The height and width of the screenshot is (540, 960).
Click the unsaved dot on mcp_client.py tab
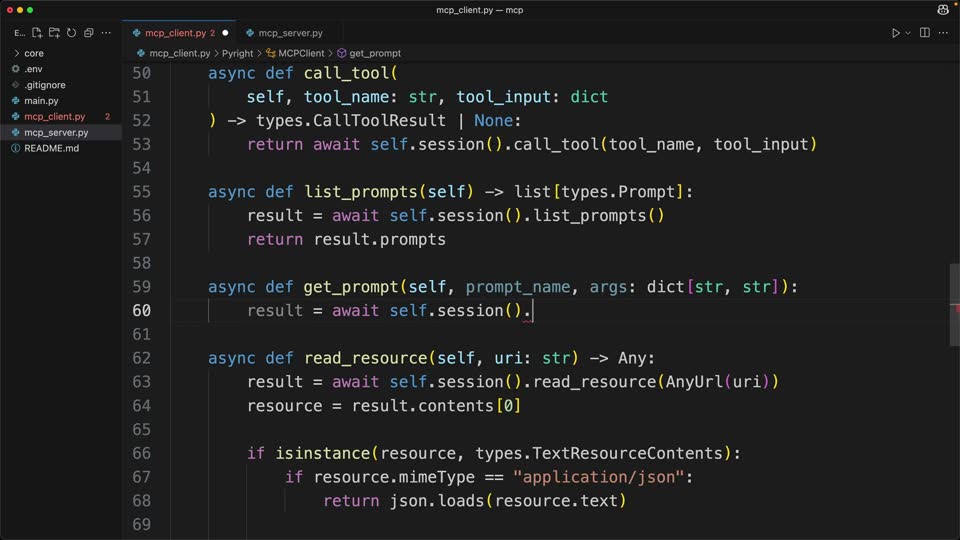[x=225, y=33]
